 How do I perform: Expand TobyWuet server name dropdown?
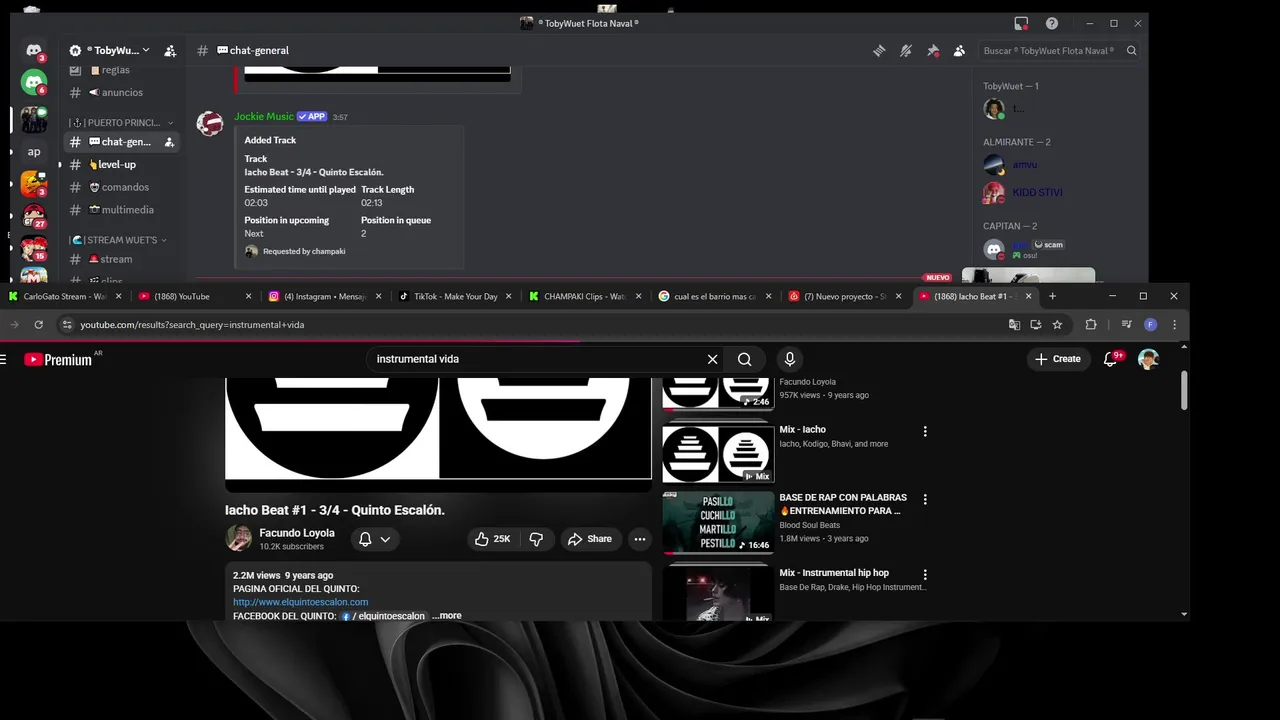click(x=146, y=50)
